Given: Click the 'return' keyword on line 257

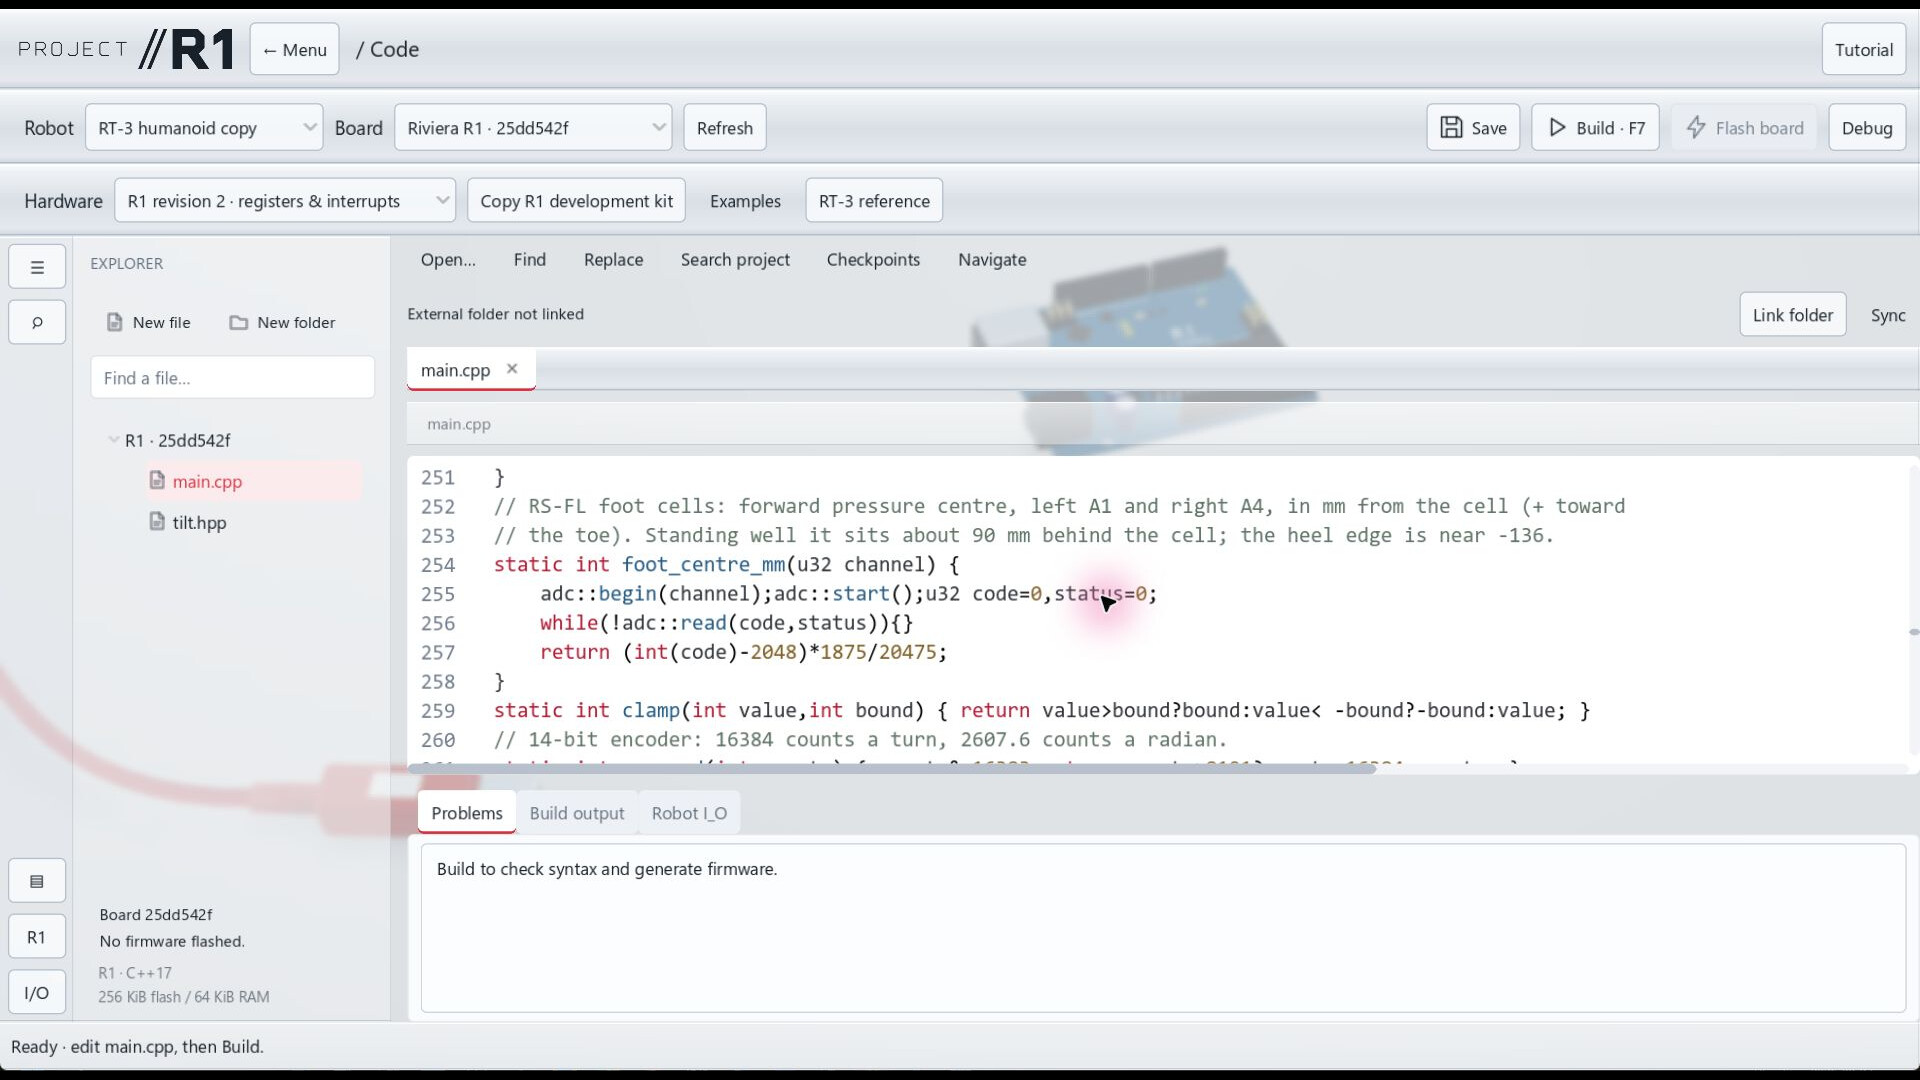Looking at the screenshot, I should (x=575, y=652).
